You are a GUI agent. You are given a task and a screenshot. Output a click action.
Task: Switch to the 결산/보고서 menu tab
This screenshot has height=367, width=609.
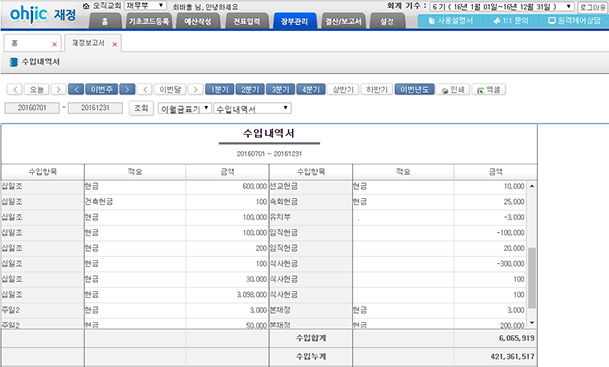click(x=343, y=21)
